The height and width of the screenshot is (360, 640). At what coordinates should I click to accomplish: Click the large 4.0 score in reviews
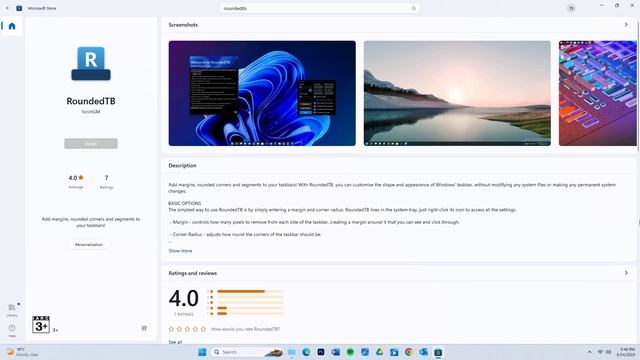(x=184, y=298)
